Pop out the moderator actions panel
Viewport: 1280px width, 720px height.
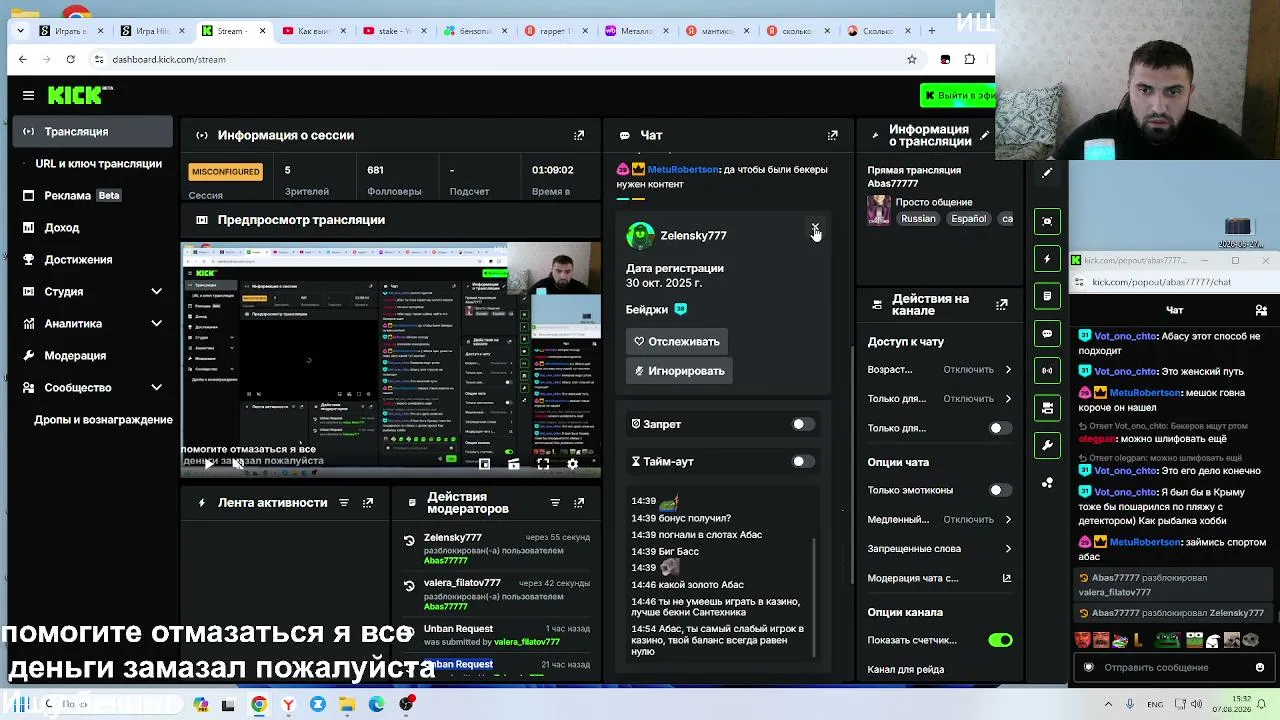[579, 502]
